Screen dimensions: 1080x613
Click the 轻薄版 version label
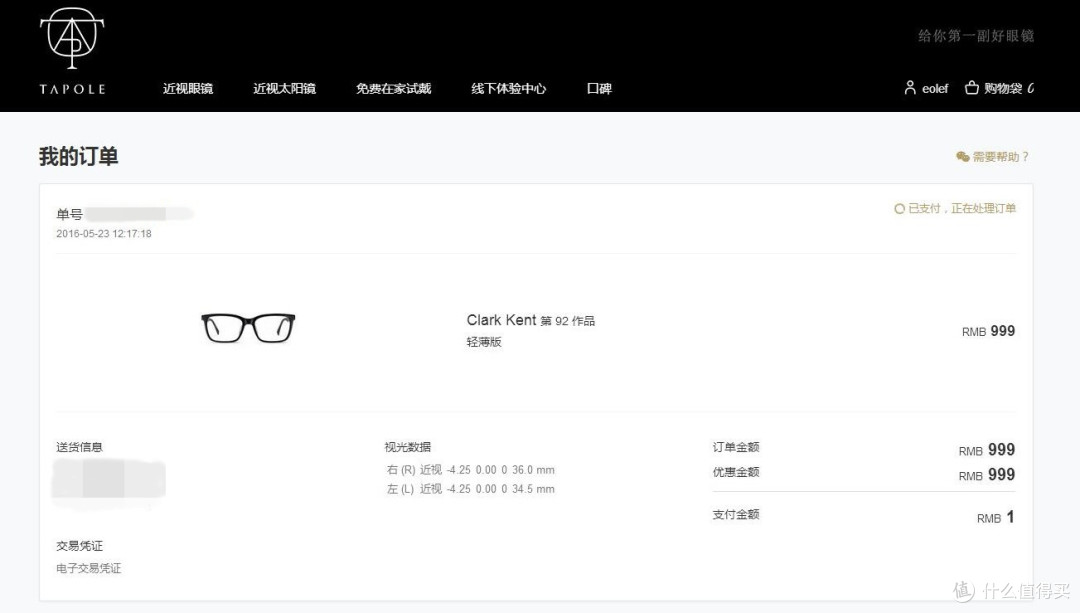484,342
